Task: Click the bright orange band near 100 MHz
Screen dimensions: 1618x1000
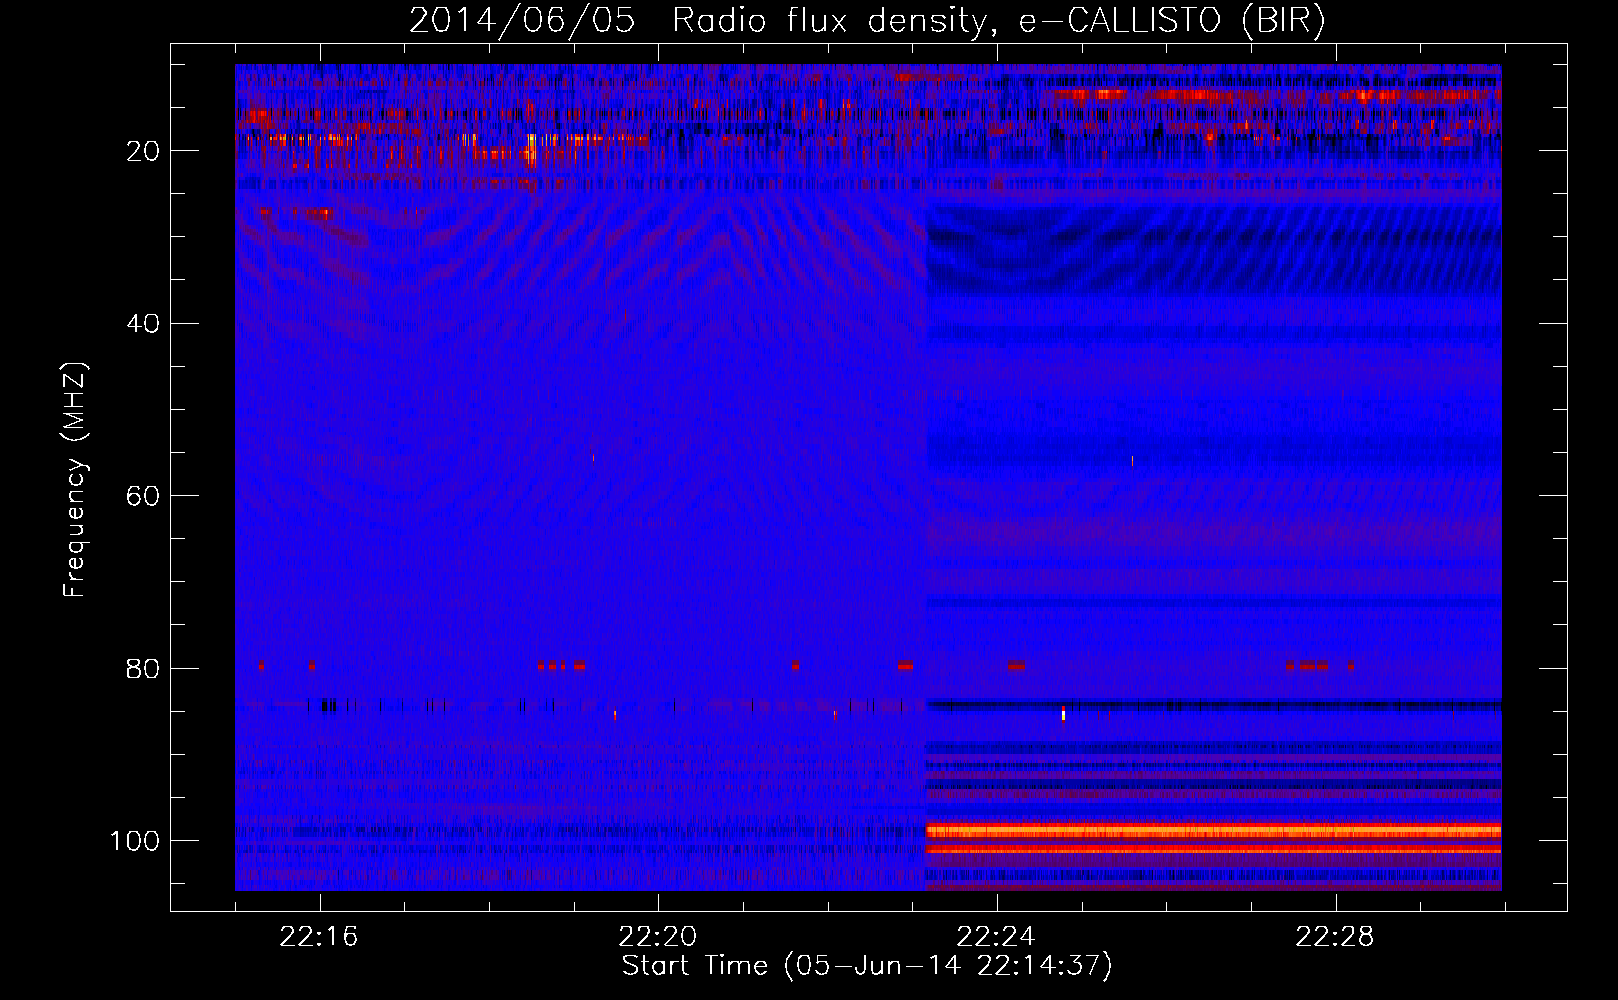Action: pyautogui.click(x=1213, y=831)
